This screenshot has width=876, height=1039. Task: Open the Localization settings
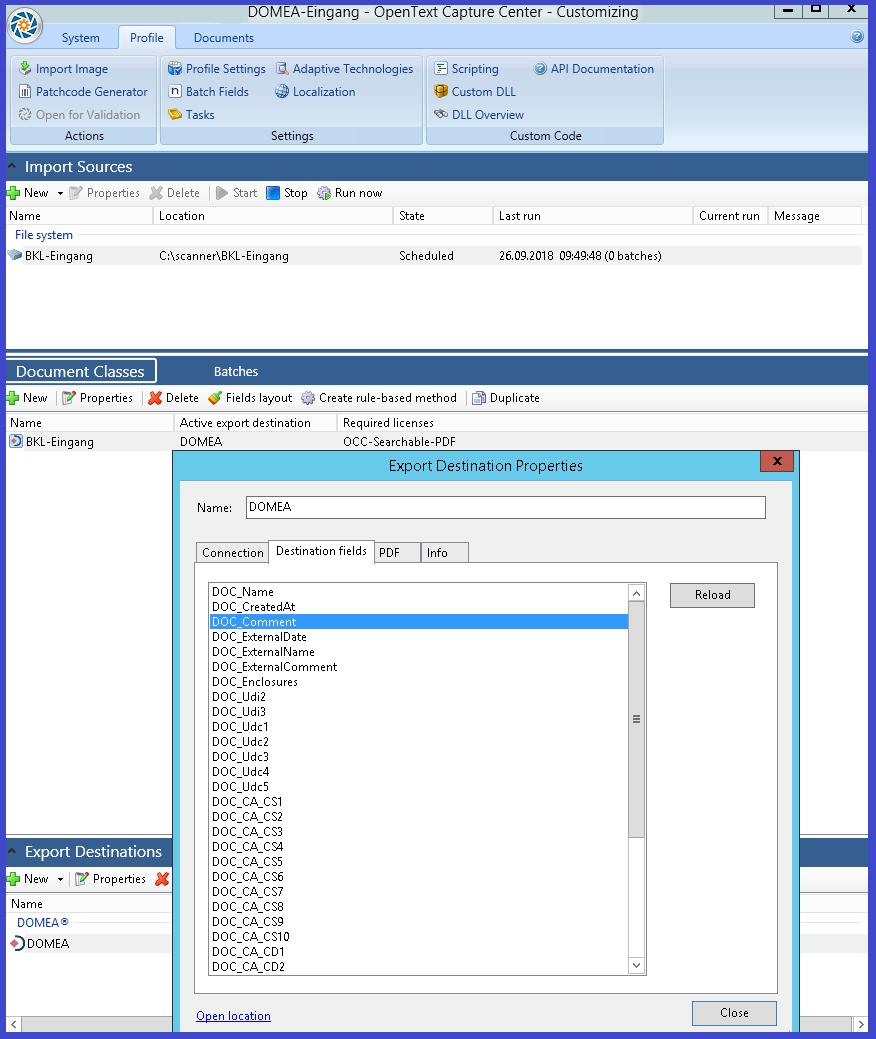315,92
